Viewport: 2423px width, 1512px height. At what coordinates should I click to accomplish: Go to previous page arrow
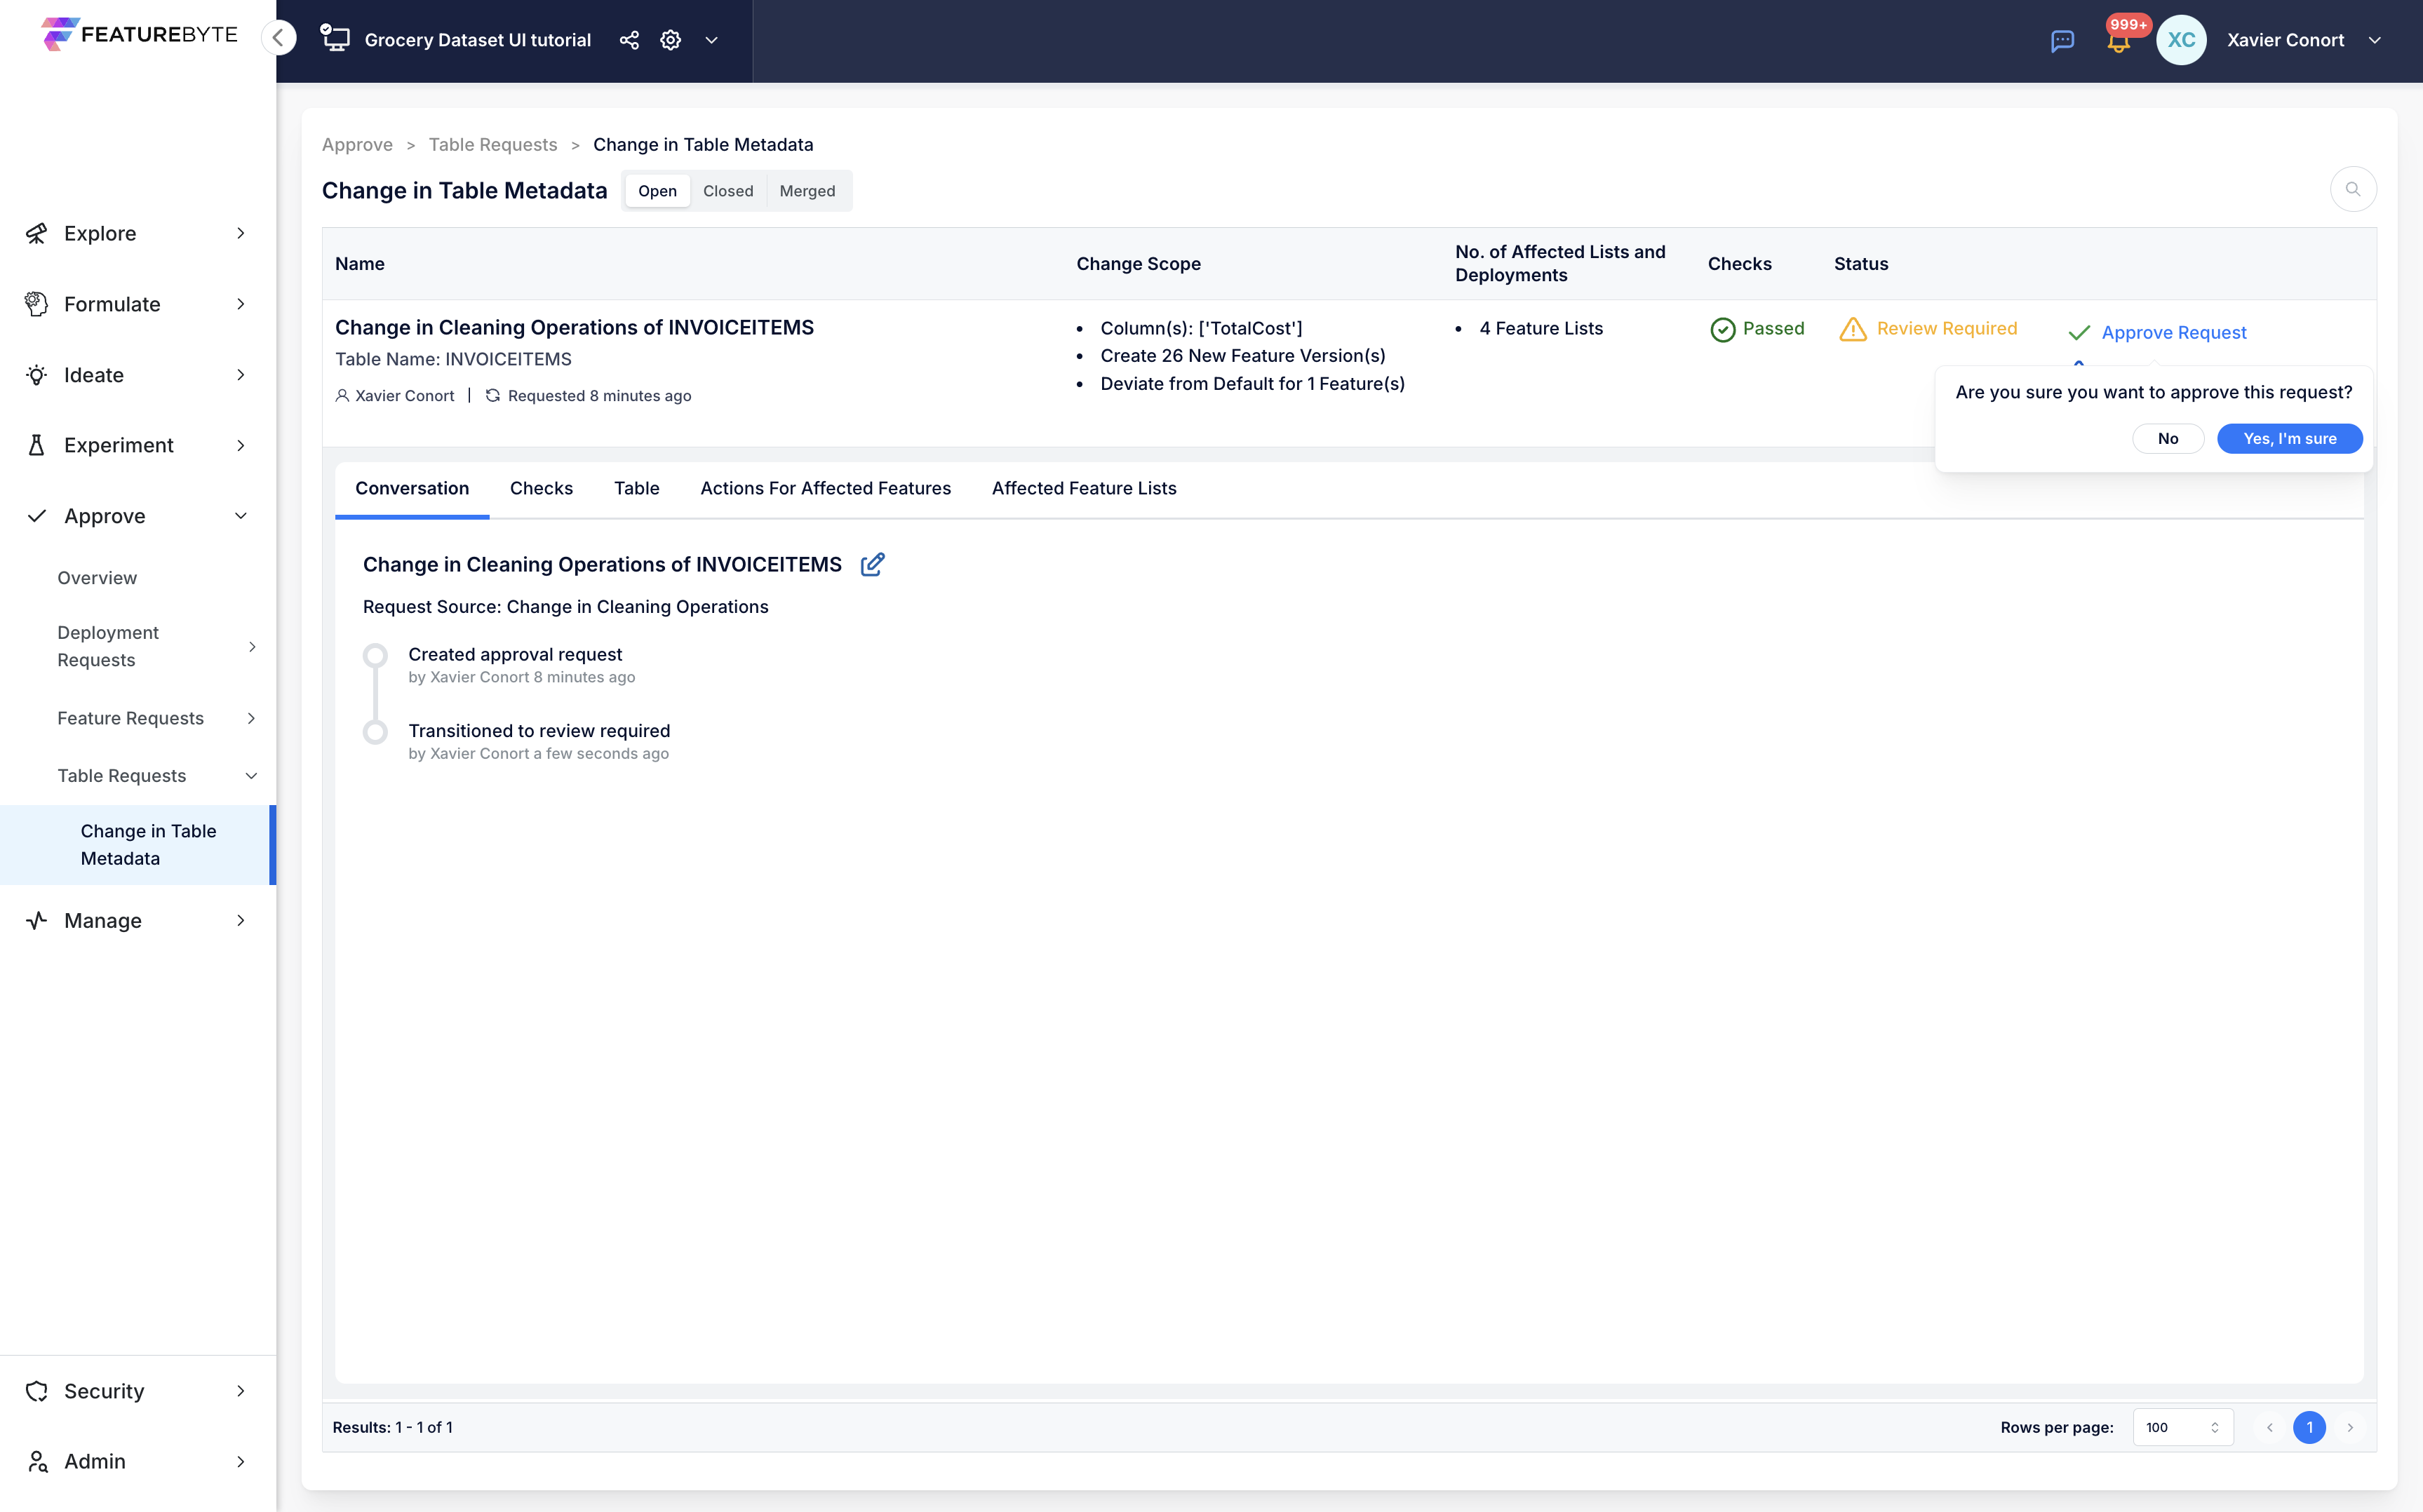pos(2269,1427)
